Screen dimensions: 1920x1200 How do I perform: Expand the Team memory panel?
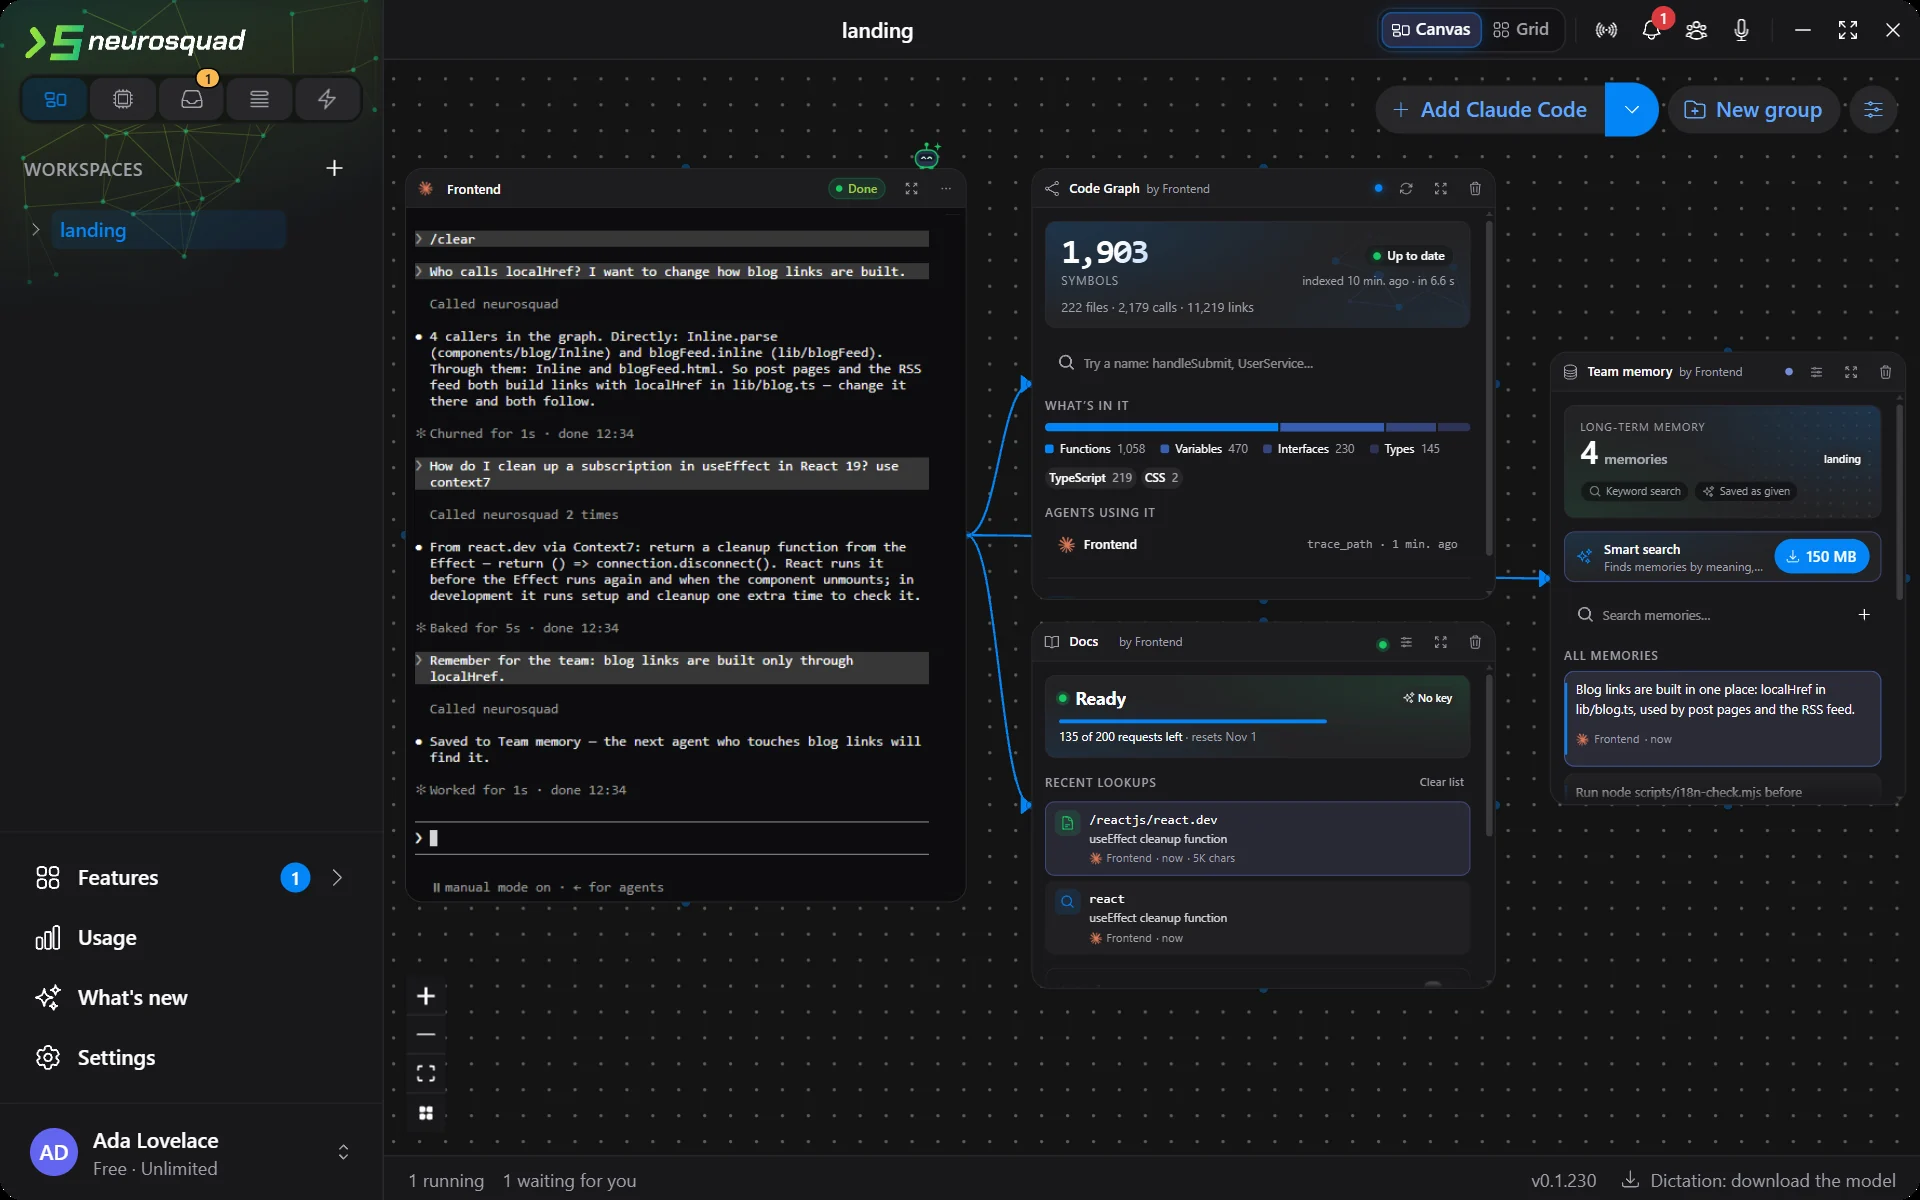coord(1851,372)
